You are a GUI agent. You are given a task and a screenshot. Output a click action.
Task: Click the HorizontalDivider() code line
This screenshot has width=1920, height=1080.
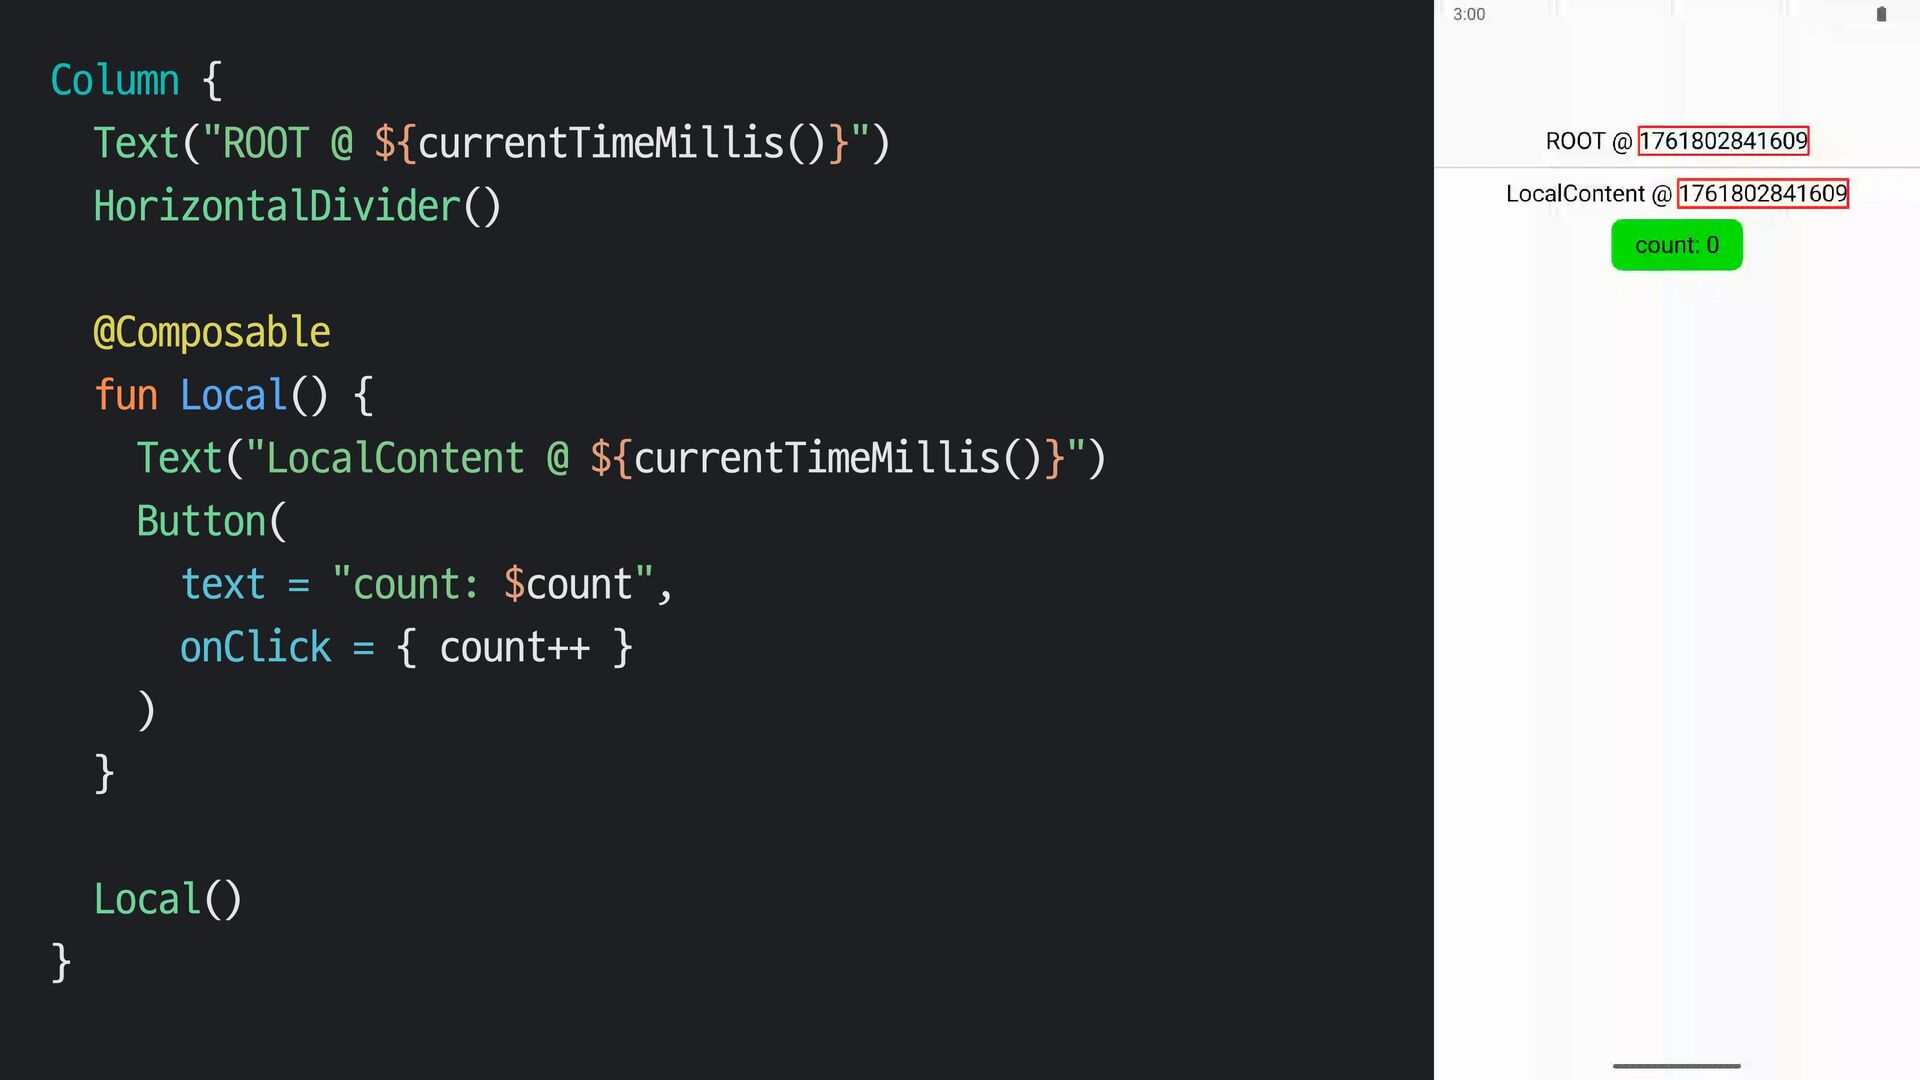click(297, 206)
